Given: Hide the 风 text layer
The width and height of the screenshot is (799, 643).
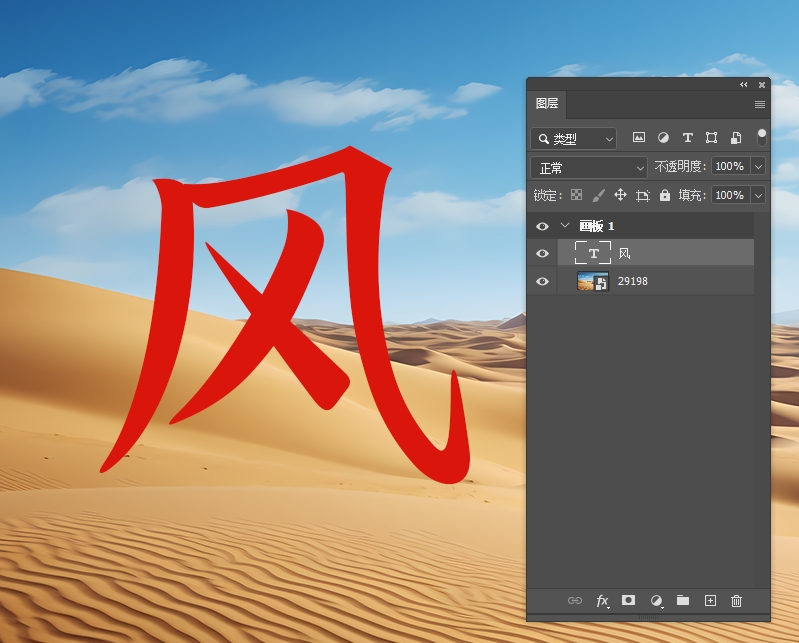Looking at the screenshot, I should coord(542,253).
